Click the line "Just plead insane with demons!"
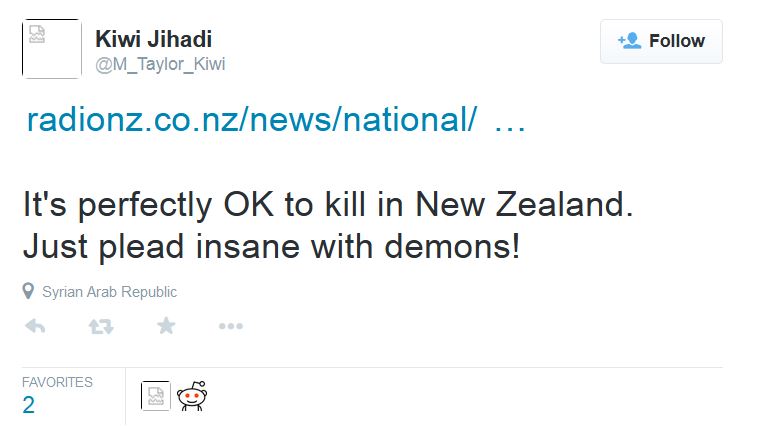Screen dimensions: 768x426 click(271, 245)
